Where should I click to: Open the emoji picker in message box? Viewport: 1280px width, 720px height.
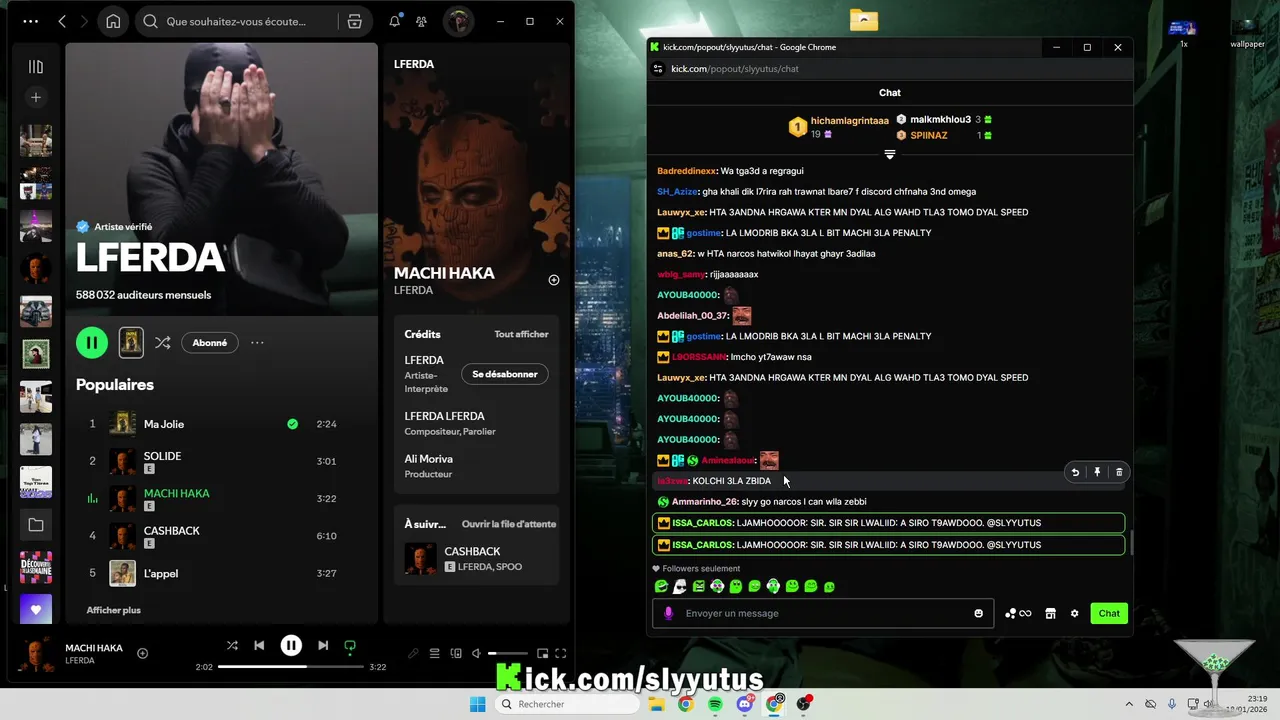[978, 613]
